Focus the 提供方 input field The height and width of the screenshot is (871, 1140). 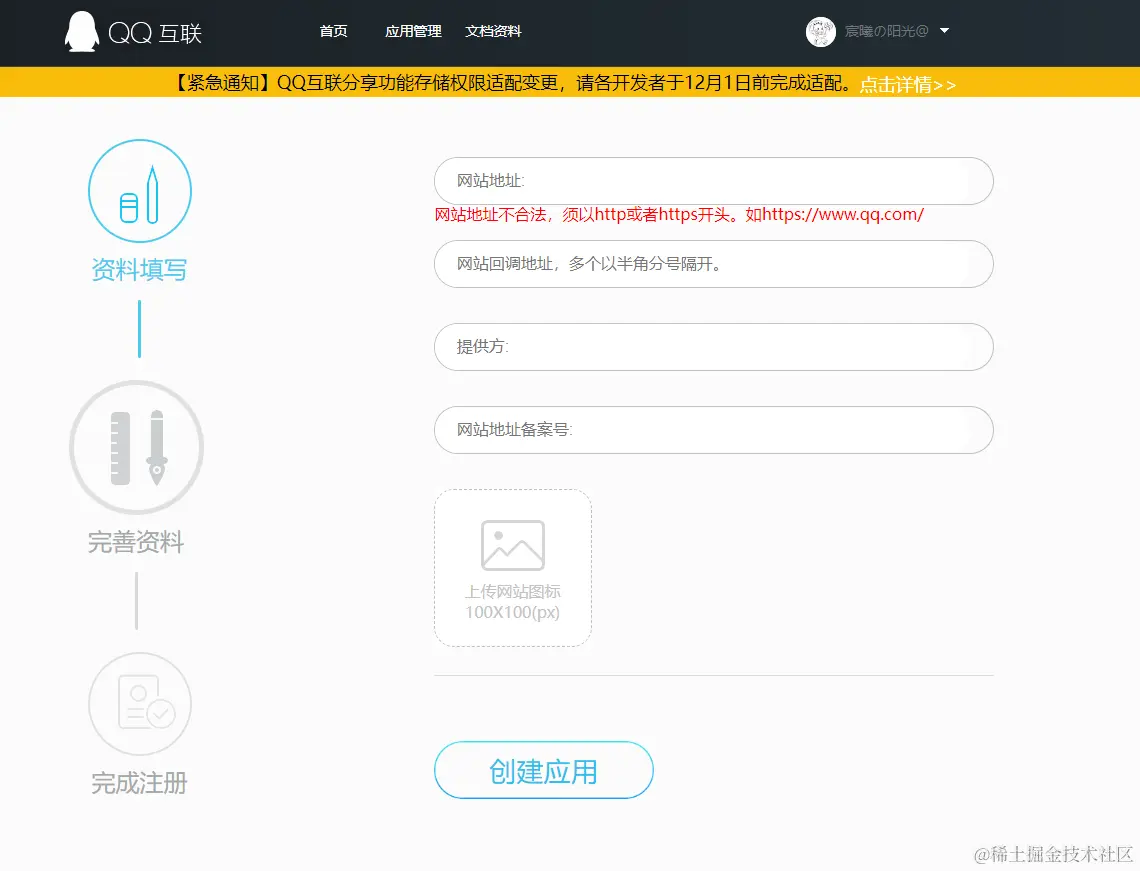713,347
